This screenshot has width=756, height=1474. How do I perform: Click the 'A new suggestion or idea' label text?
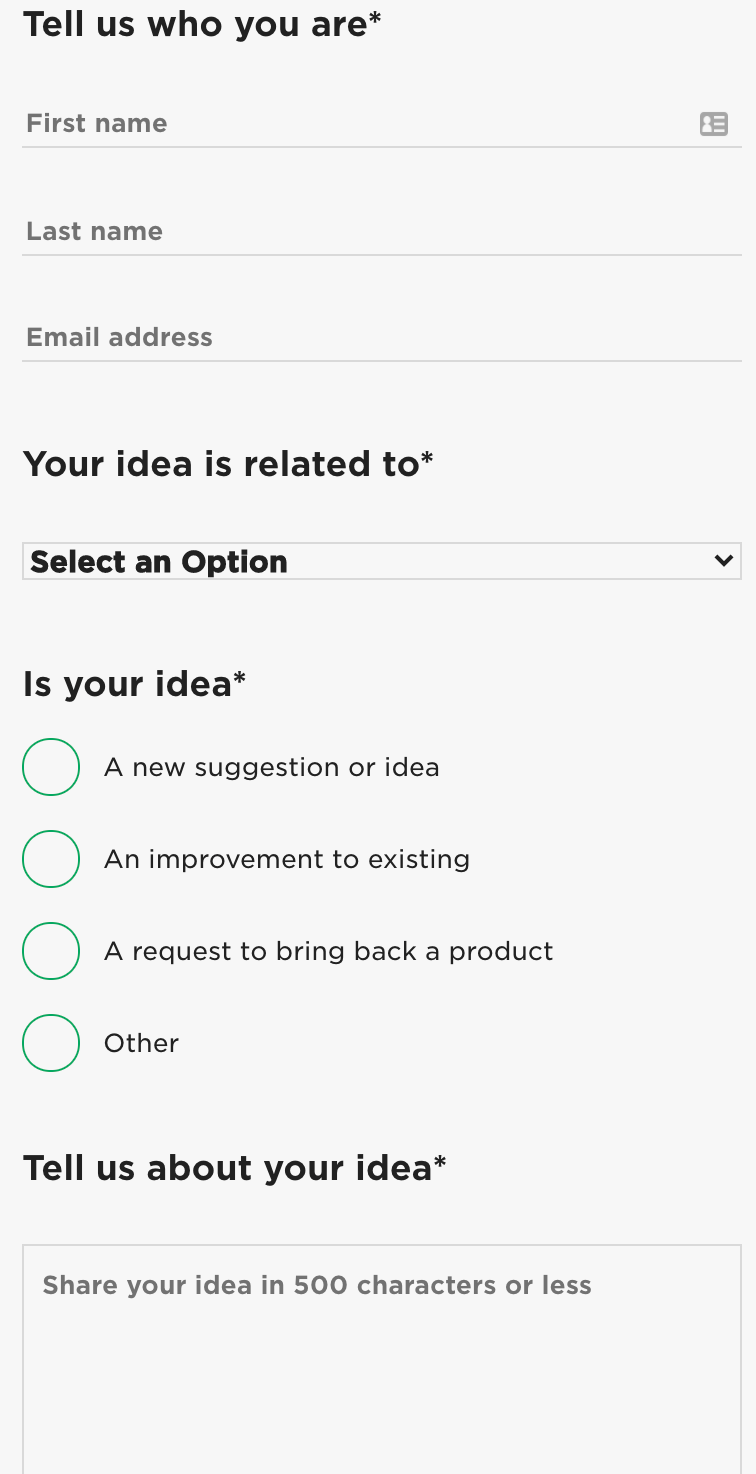point(272,768)
